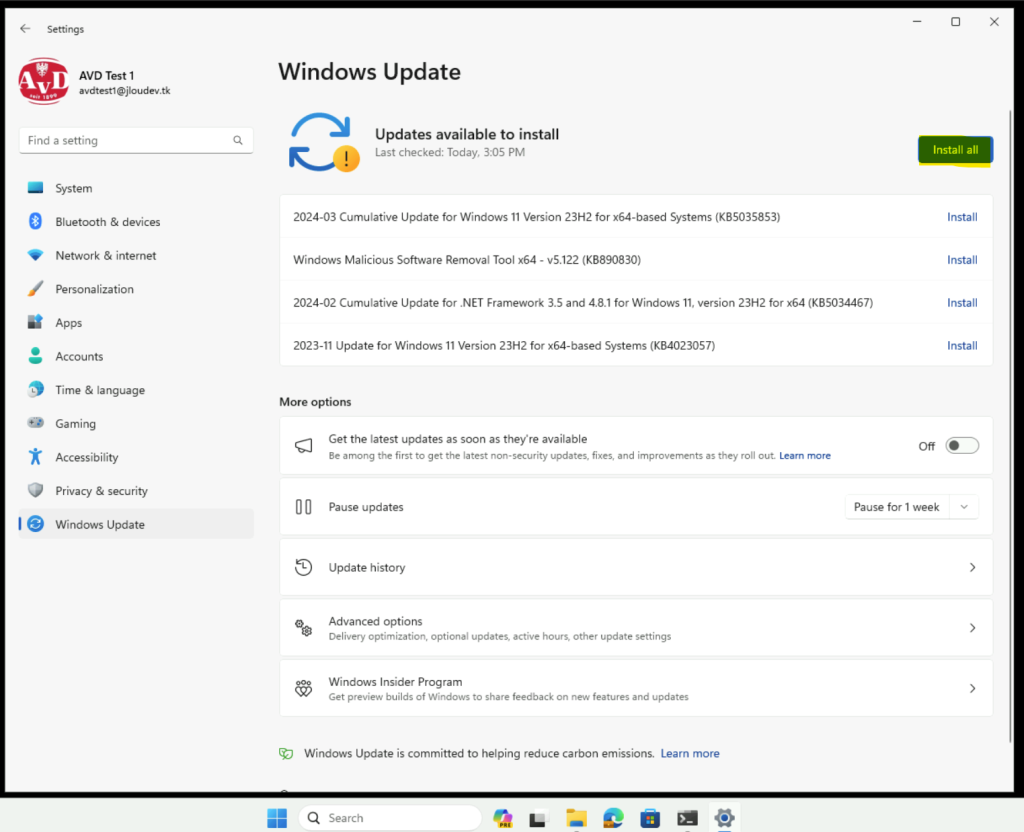Open Microsoft Store from the taskbar

(x=650, y=818)
